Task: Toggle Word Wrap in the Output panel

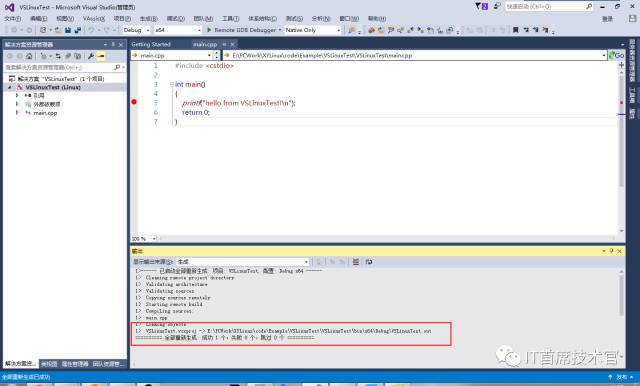Action: click(369, 262)
